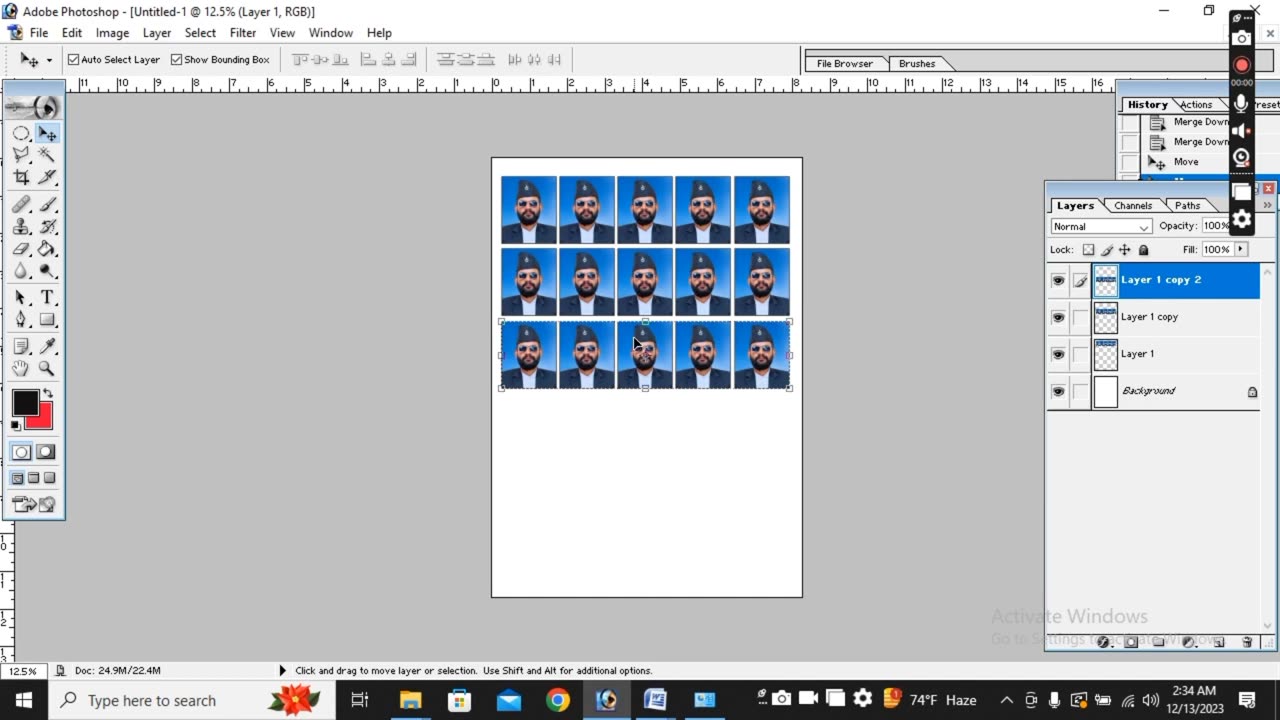Select the Polygonal Lasso tool
The height and width of the screenshot is (720, 1280).
[x=21, y=155]
